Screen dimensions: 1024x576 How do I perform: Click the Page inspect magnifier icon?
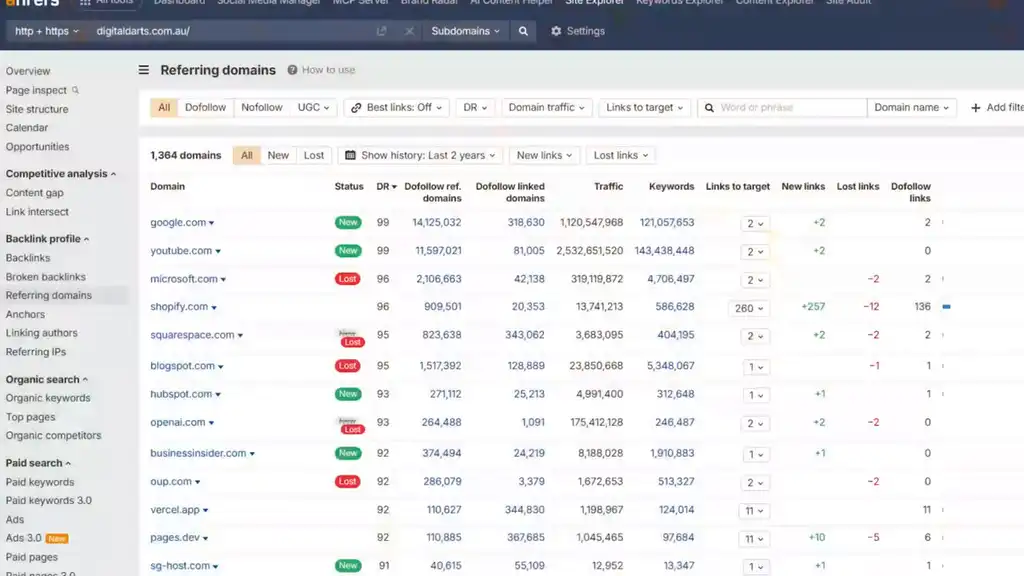[75, 90]
